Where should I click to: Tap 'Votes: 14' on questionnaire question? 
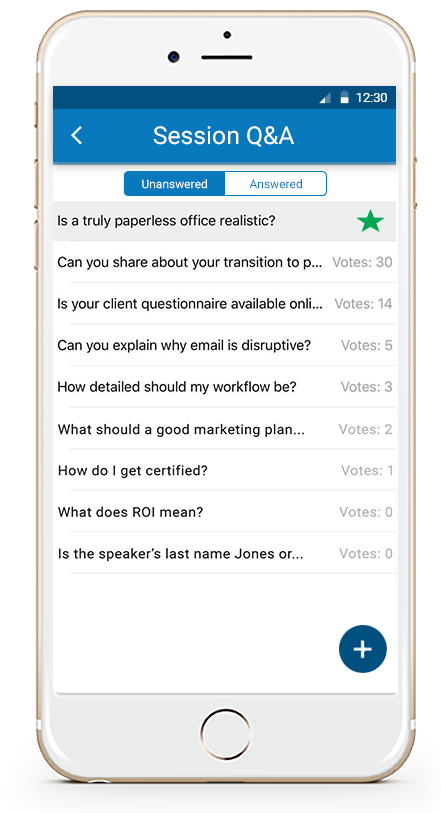[x=363, y=304]
